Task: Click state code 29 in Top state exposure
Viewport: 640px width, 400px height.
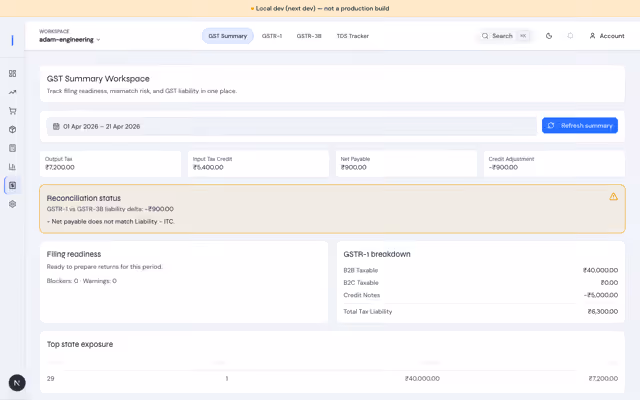Action: [51, 379]
